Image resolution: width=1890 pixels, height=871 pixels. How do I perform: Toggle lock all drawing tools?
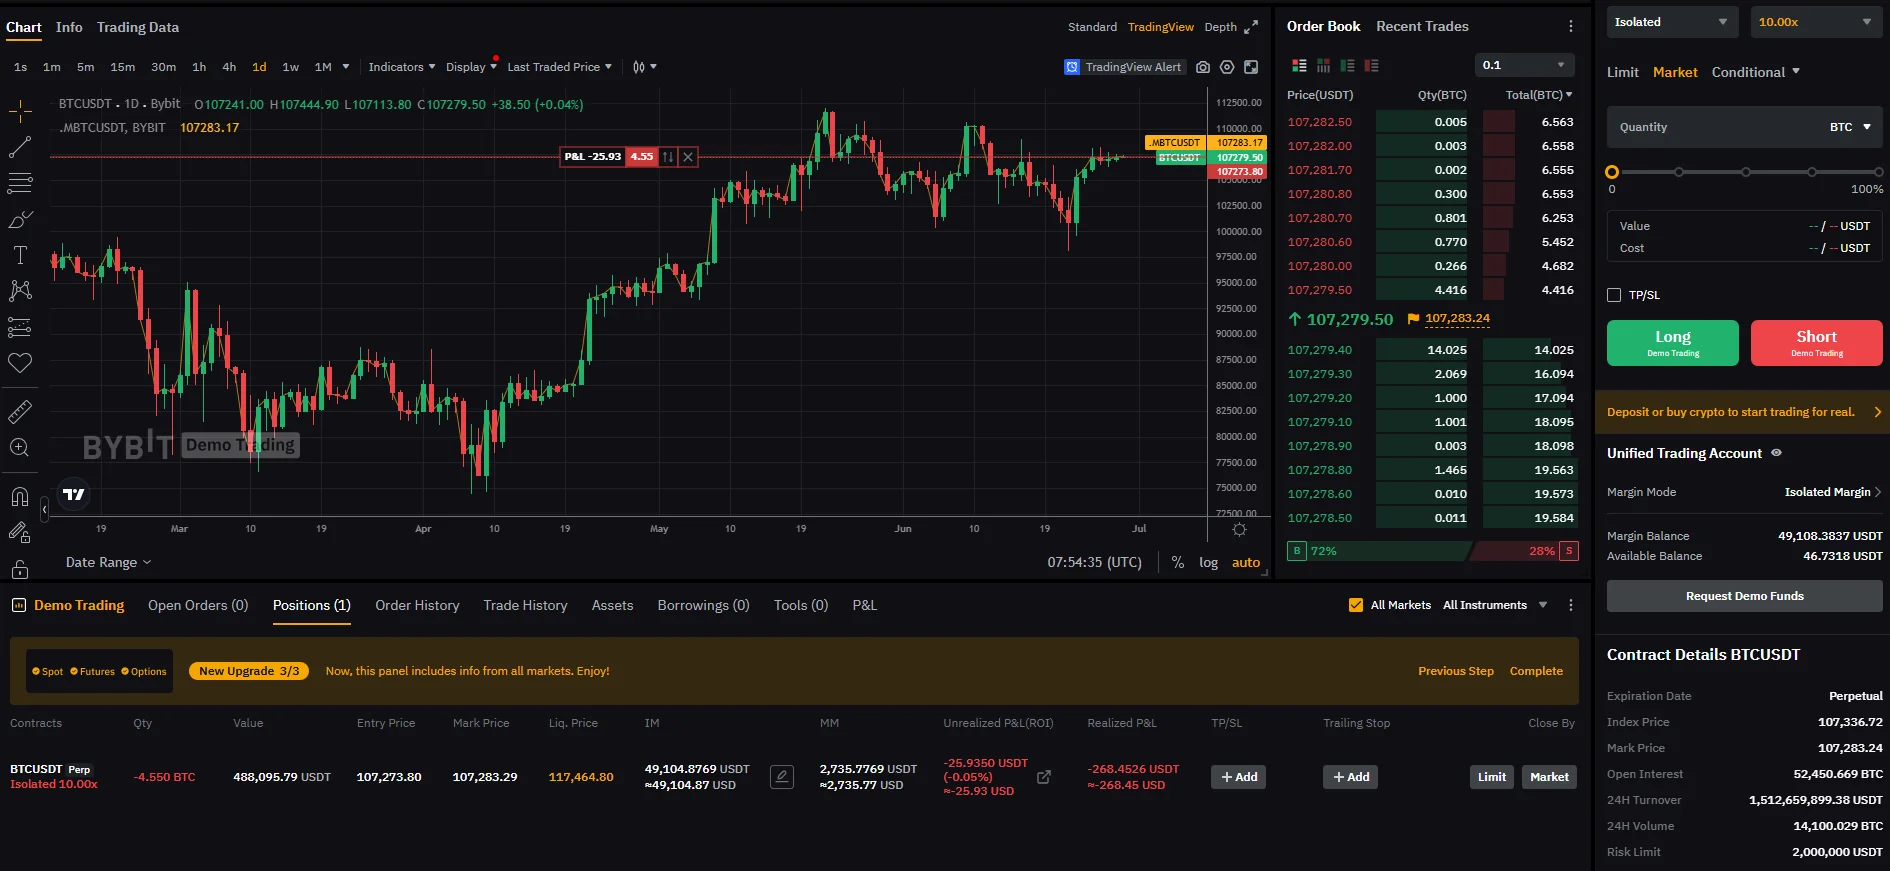pos(20,569)
